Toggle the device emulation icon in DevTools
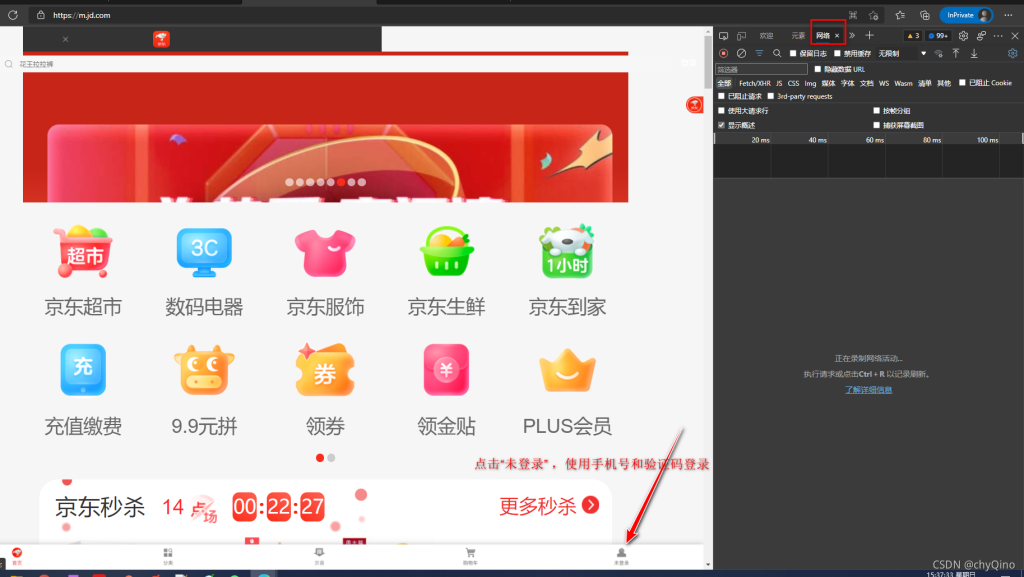The image size is (1024, 577). click(x=741, y=36)
